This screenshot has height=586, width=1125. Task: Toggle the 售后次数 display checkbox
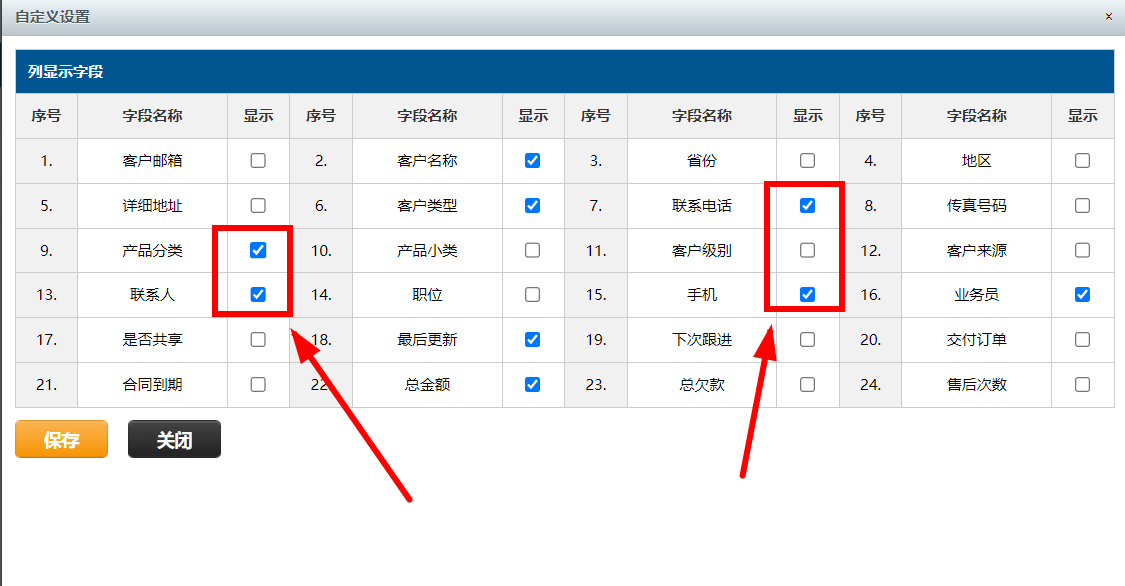(1083, 385)
